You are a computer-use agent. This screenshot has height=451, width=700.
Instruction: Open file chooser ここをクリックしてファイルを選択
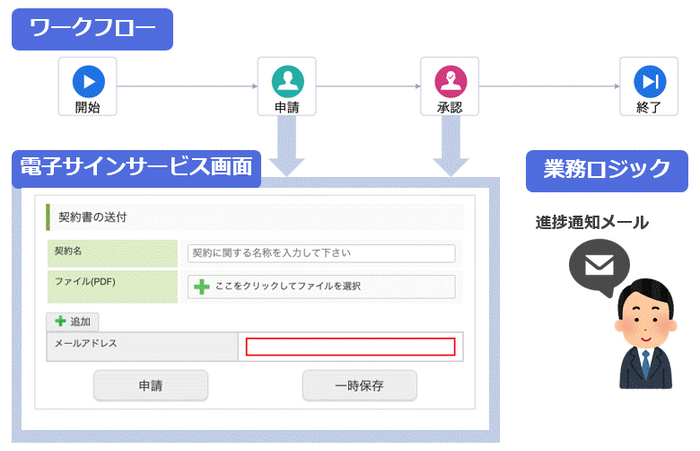[x=321, y=287]
